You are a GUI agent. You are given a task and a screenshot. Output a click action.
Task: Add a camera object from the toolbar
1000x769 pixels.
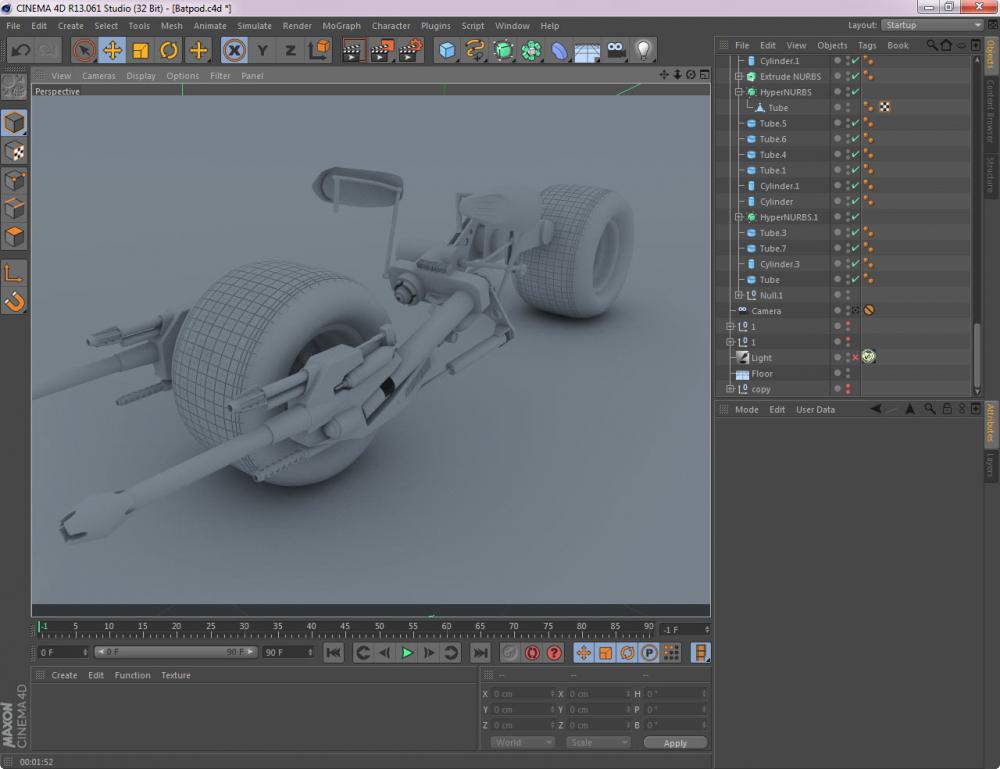click(x=616, y=50)
